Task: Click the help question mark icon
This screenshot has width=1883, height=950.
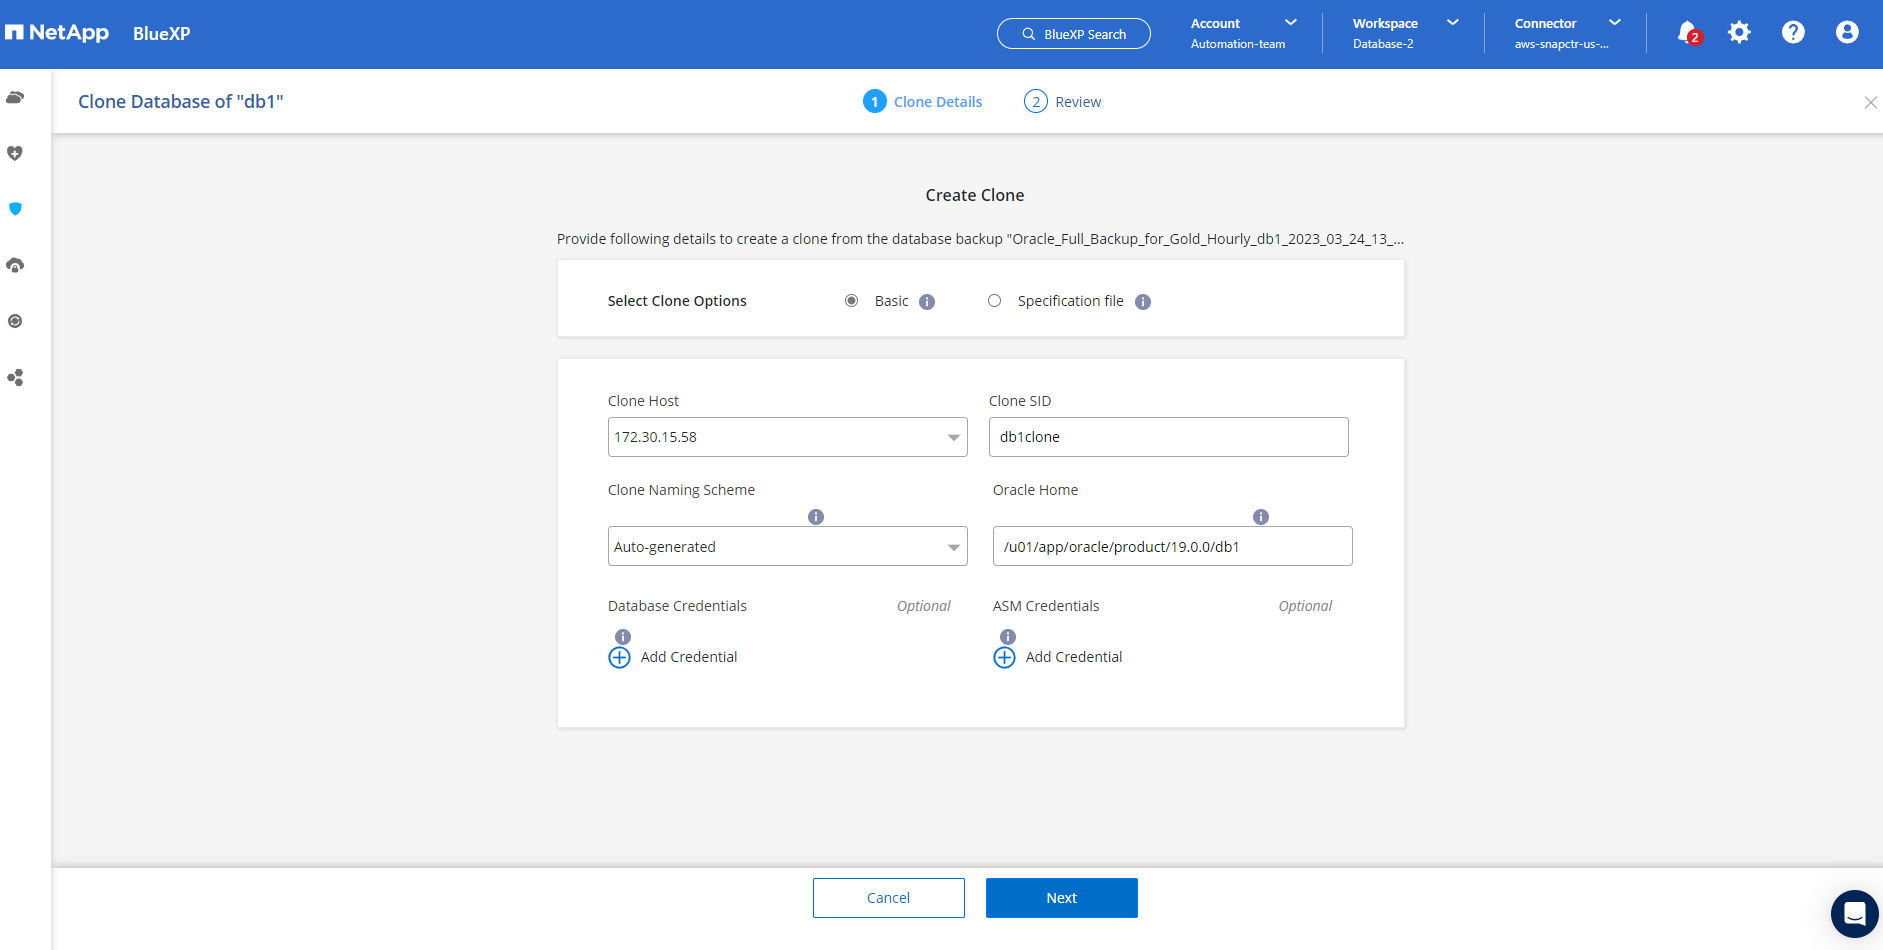Action: click(1793, 33)
